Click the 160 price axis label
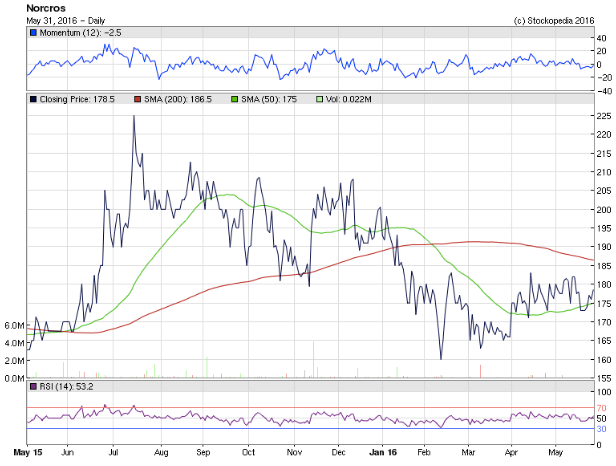The height and width of the screenshot is (466, 616). click(604, 360)
